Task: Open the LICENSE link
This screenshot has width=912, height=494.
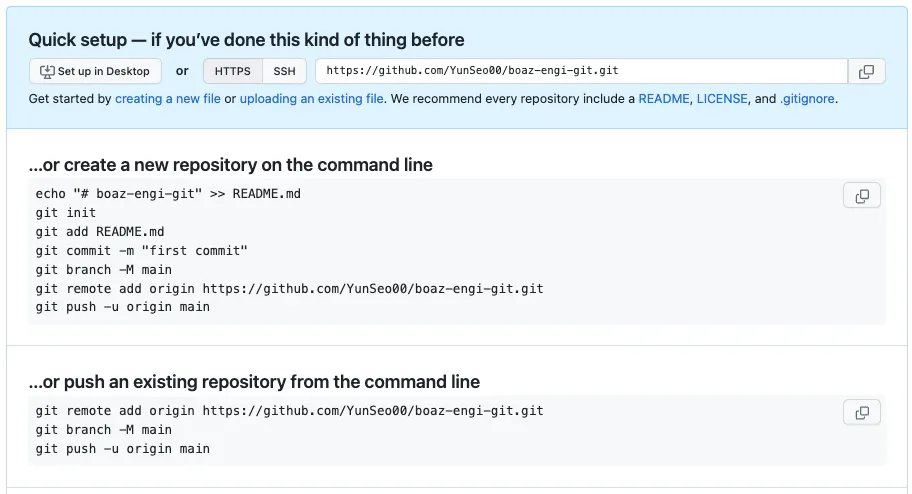Action: pos(721,99)
